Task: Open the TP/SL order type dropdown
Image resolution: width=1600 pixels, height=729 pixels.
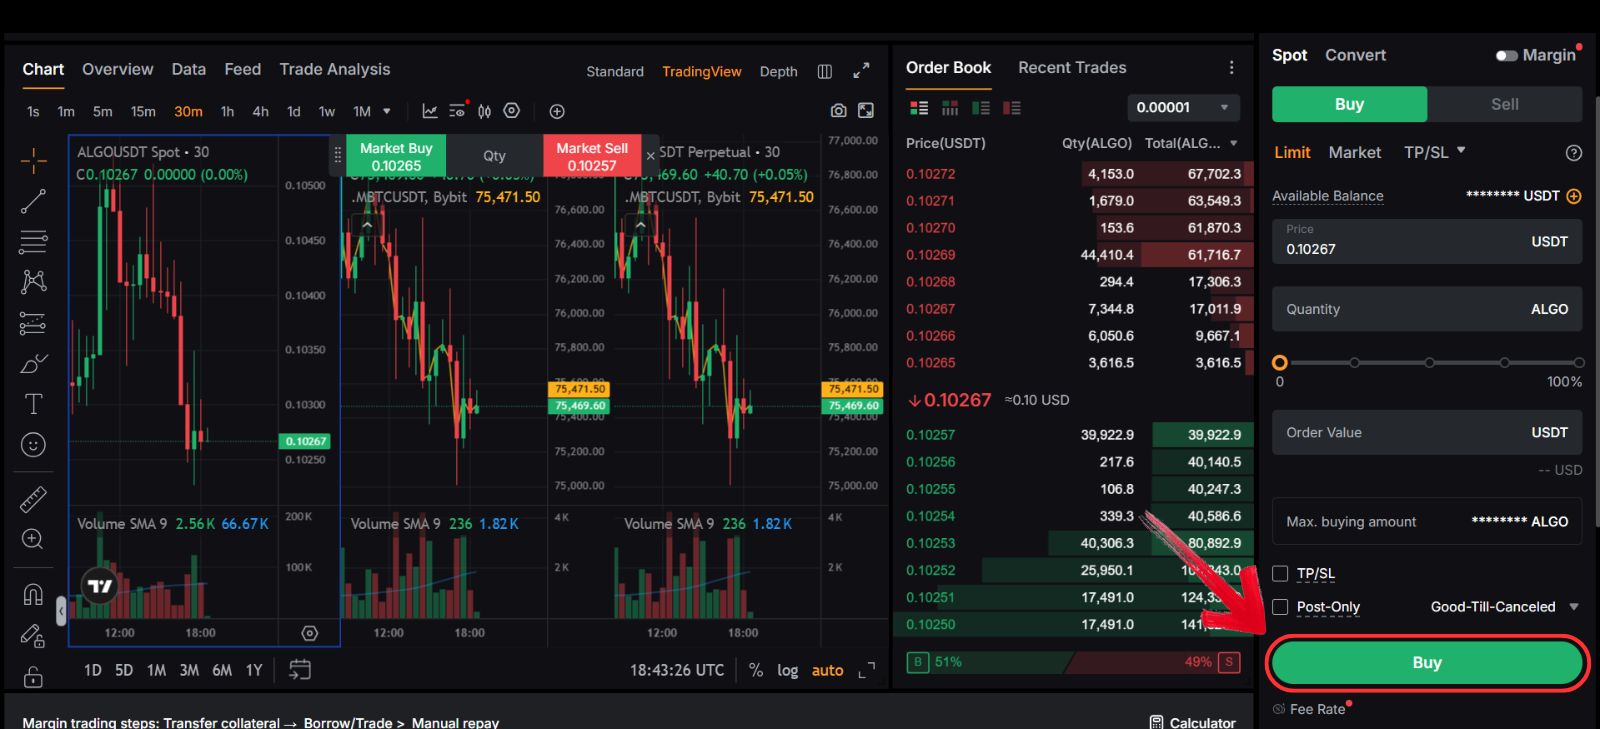Action: coord(1435,152)
